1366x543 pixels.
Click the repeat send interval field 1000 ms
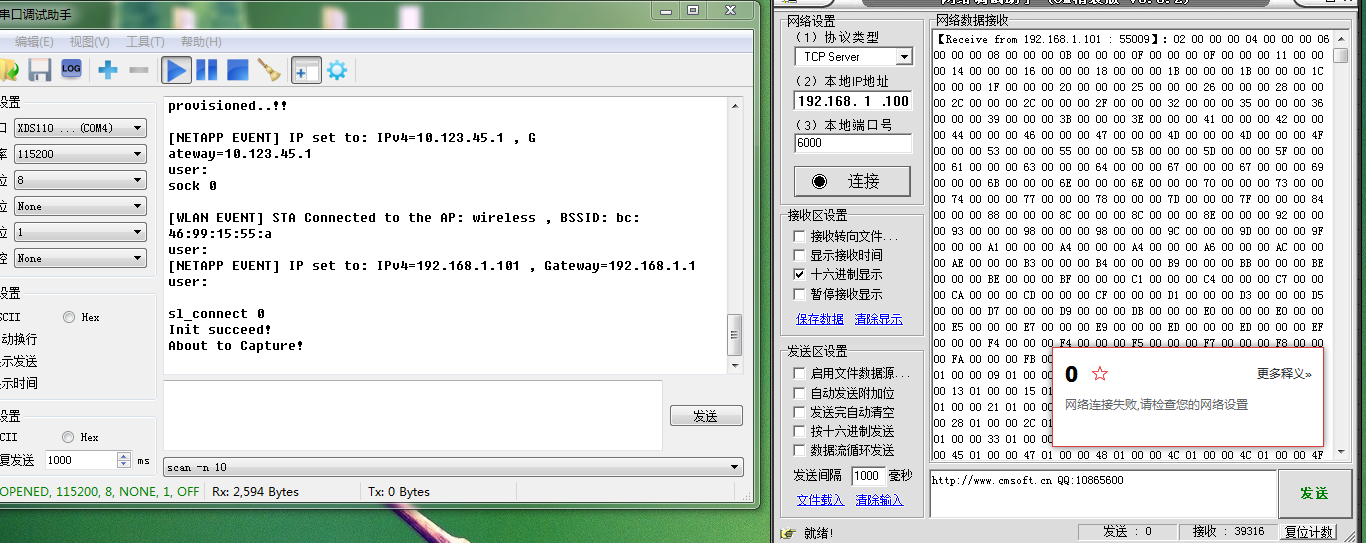pyautogui.click(x=80, y=460)
